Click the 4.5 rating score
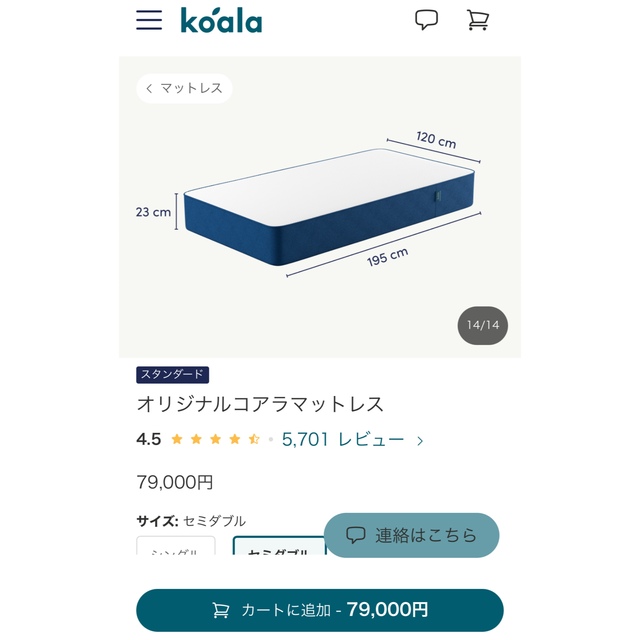This screenshot has width=640, height=640. point(149,439)
